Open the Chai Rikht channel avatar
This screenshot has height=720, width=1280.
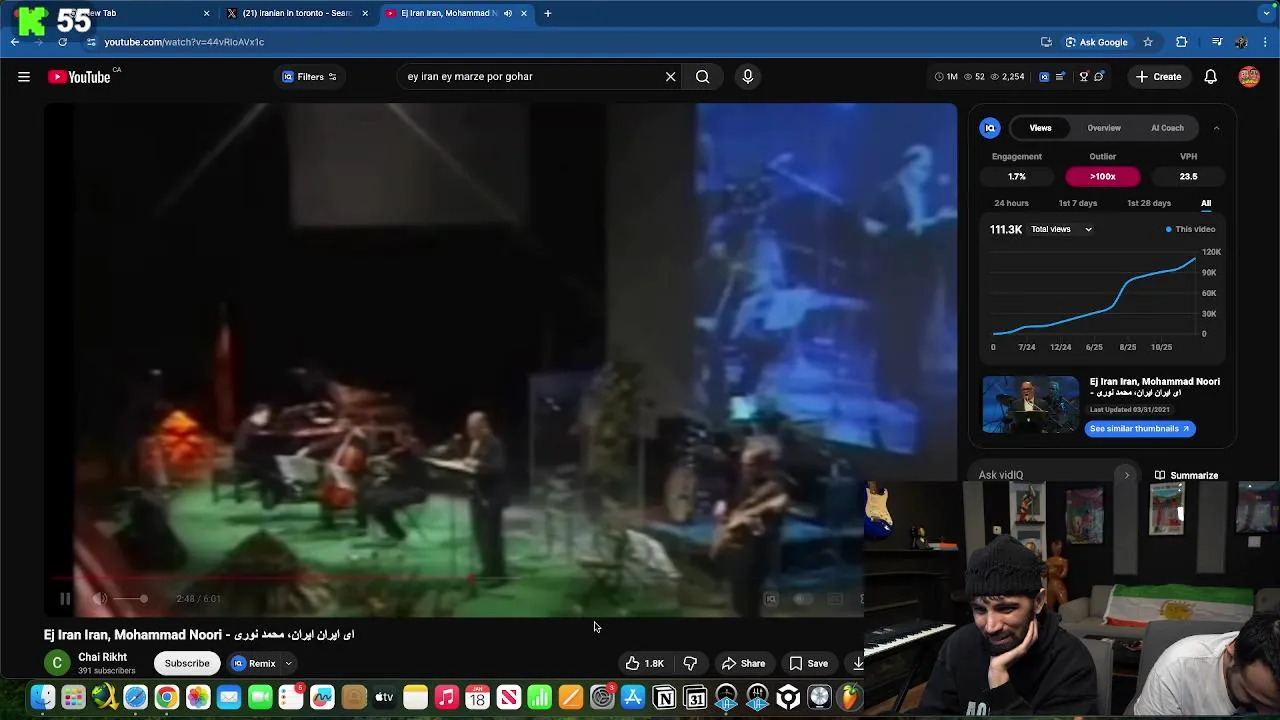pos(57,663)
